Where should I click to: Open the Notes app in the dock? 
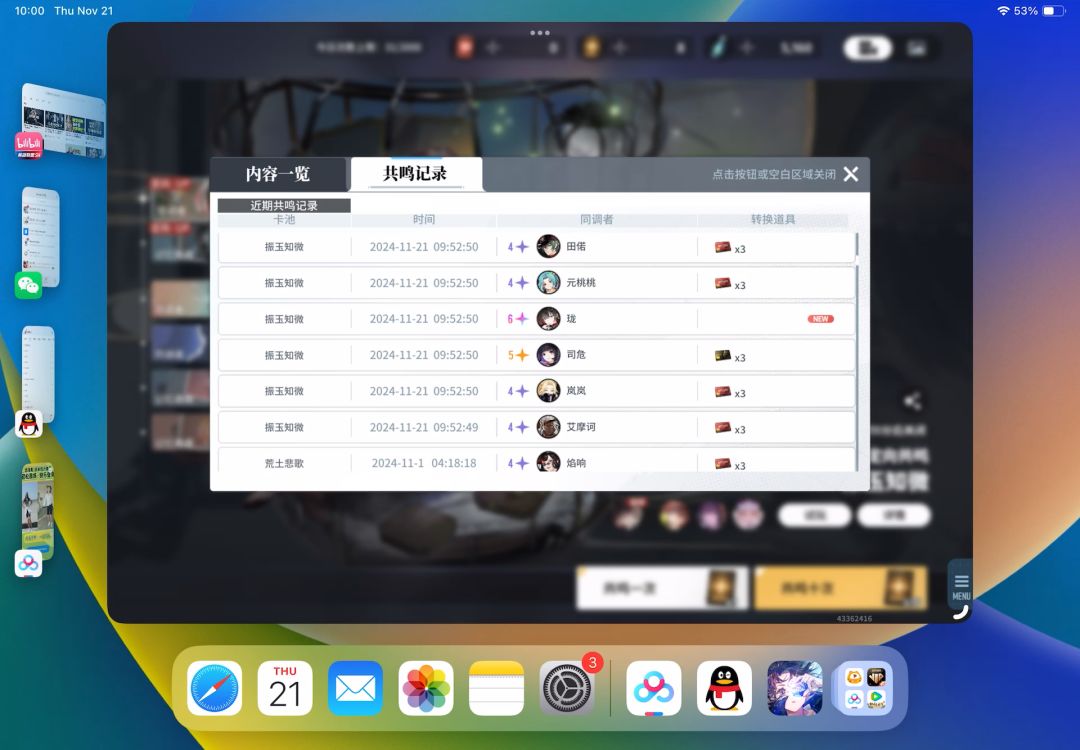click(x=497, y=688)
